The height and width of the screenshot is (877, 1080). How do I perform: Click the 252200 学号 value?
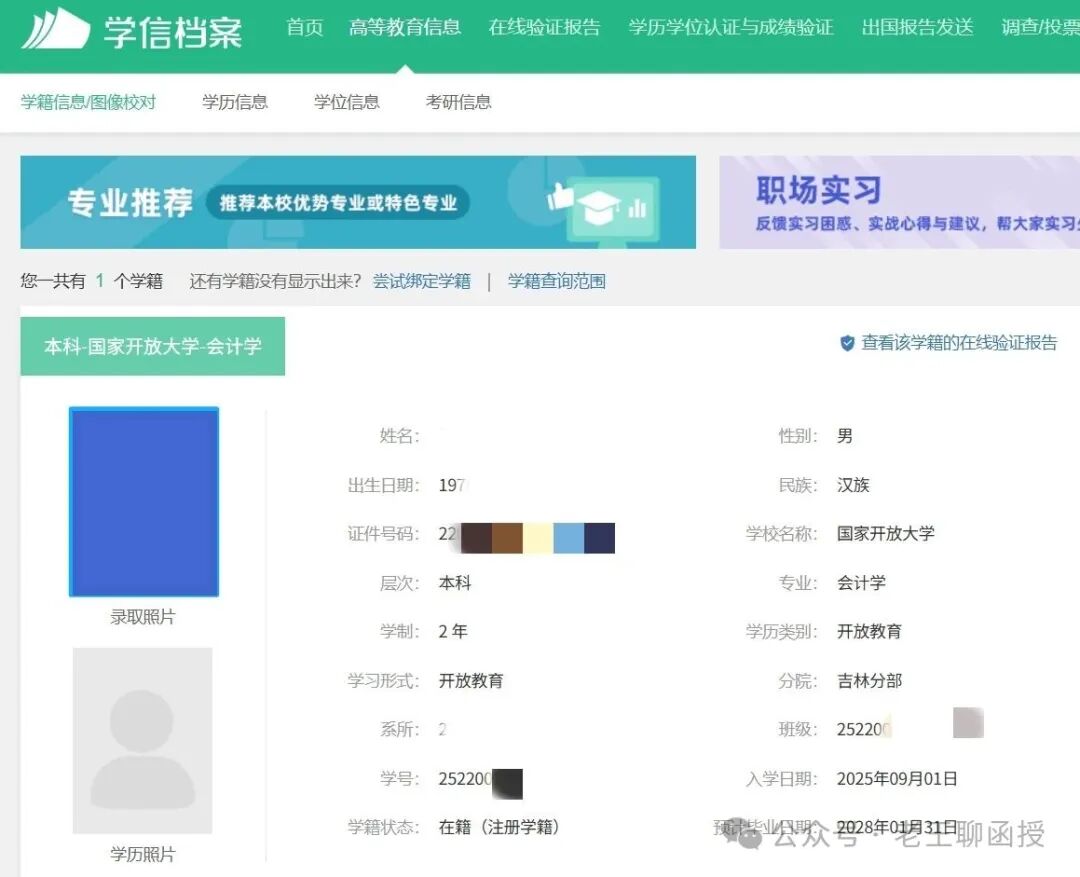tap(466, 779)
